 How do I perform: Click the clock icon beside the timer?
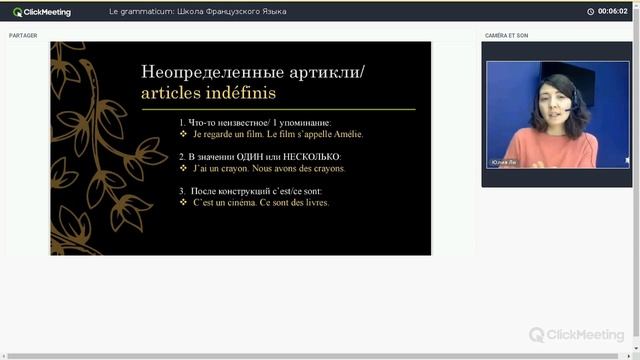tap(591, 12)
